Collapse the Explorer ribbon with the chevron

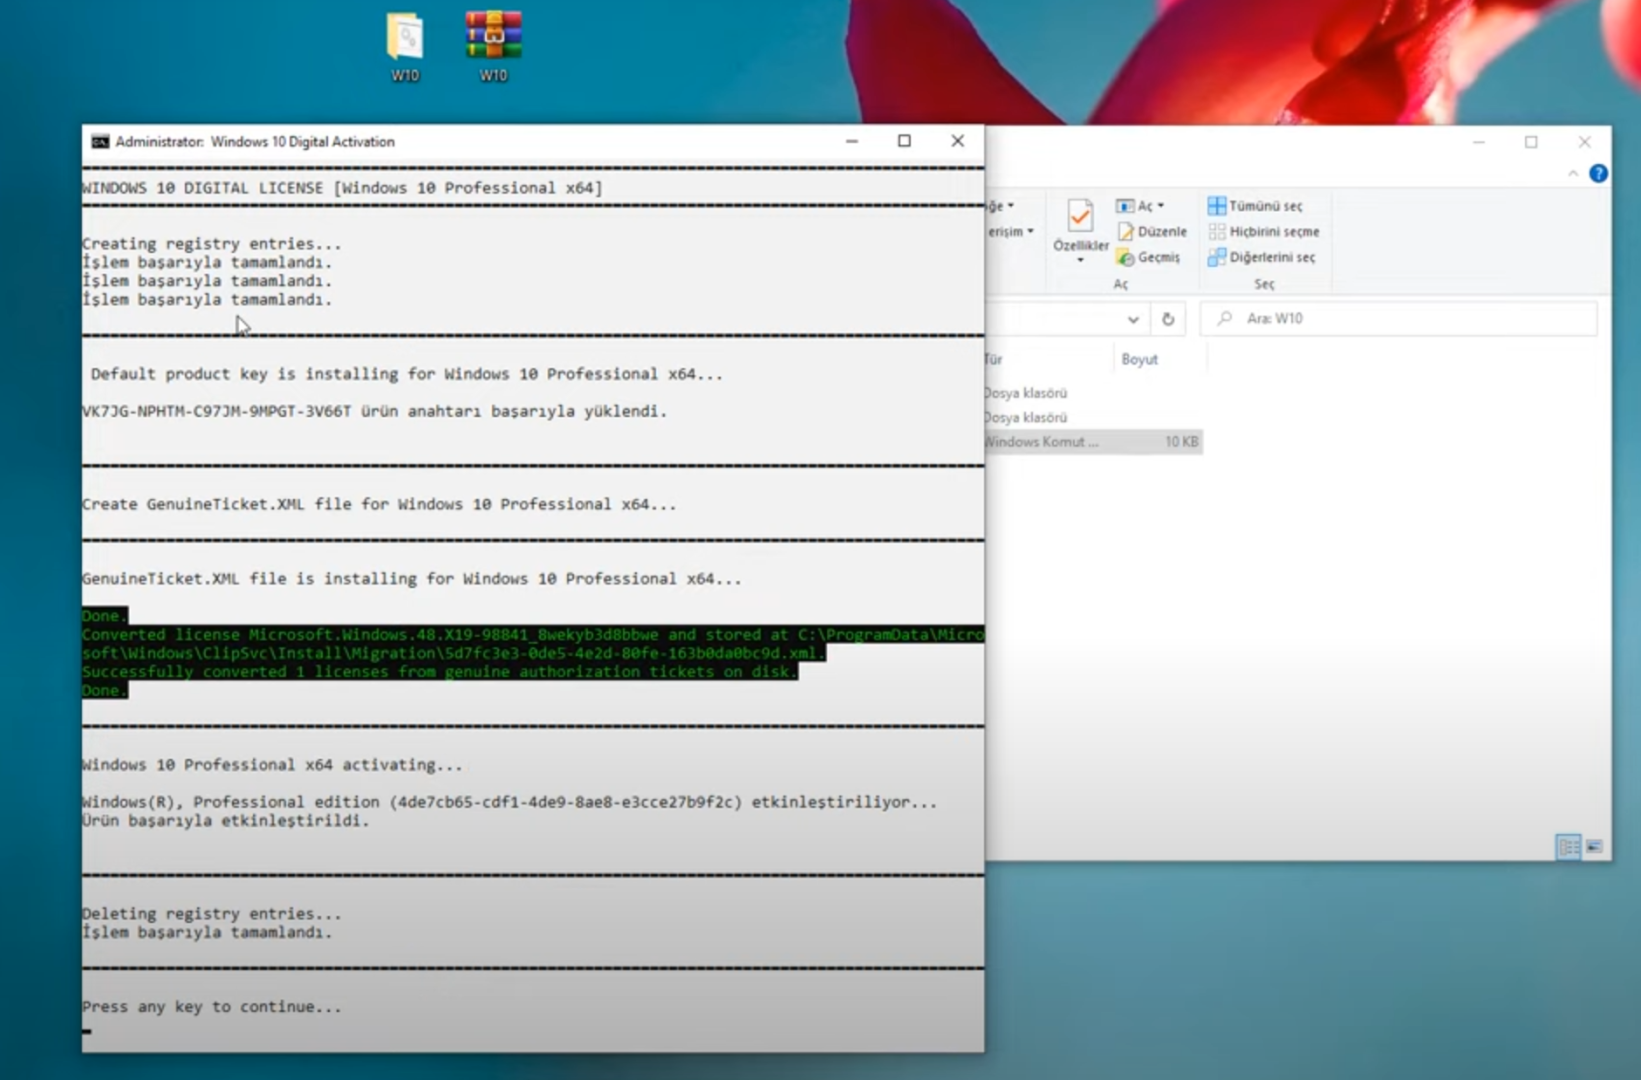1573,173
